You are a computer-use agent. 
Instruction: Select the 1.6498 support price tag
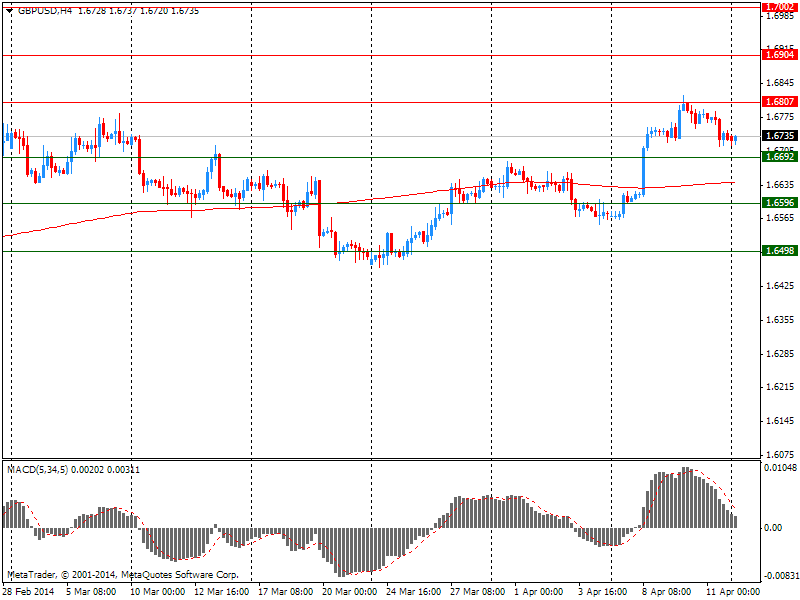pyautogui.click(x=779, y=251)
